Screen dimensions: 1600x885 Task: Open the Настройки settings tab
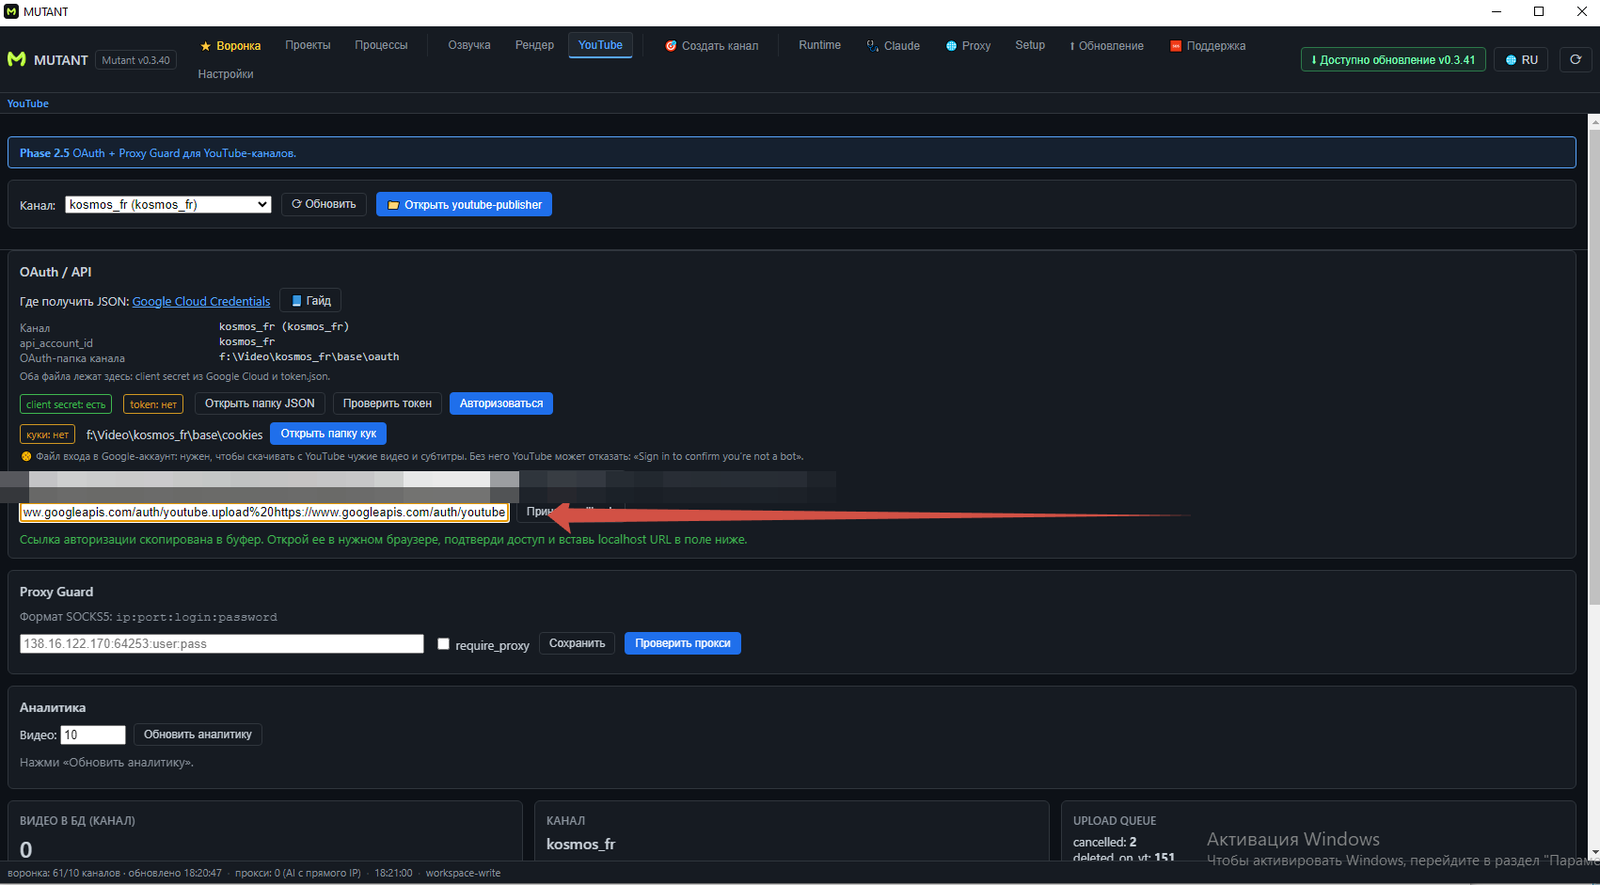pos(226,74)
